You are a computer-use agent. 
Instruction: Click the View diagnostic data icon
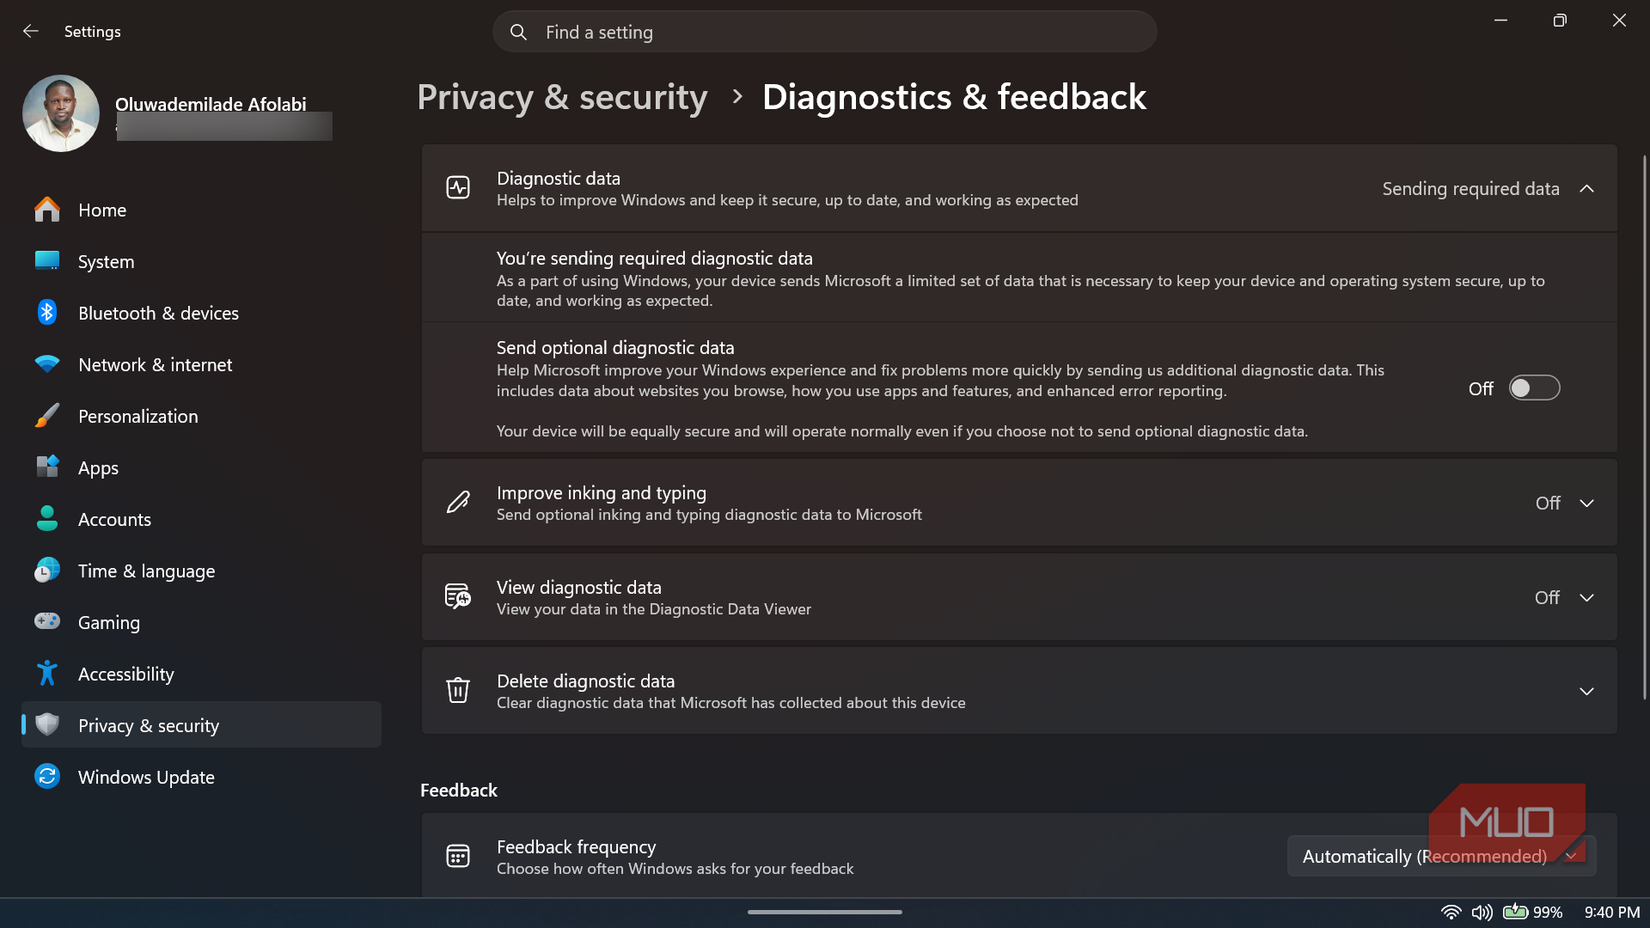tap(458, 597)
